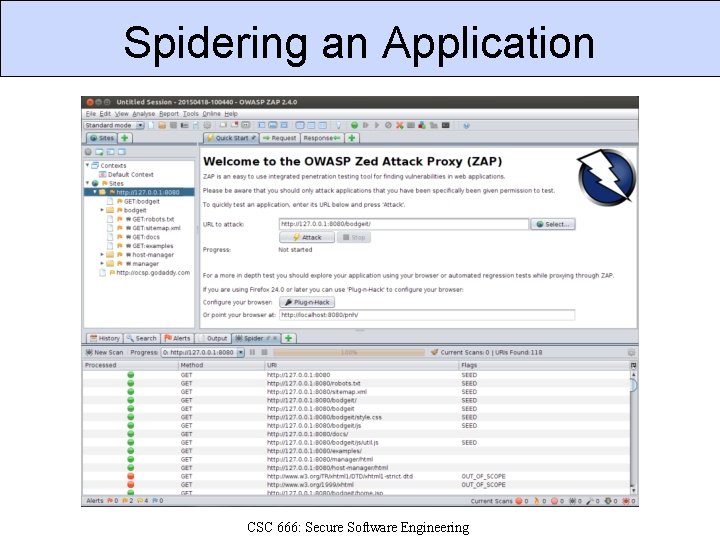Click the Step forward toolbar icon
The image size is (720, 540).
click(366, 125)
